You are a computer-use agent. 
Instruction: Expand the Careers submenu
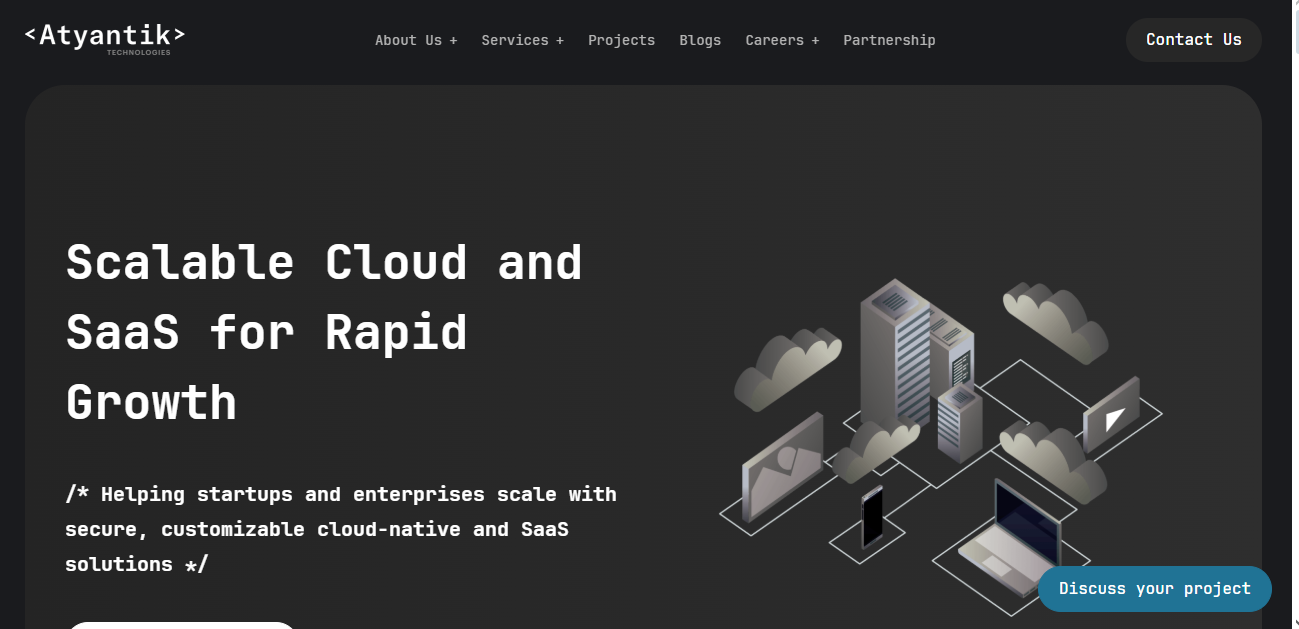coord(782,40)
